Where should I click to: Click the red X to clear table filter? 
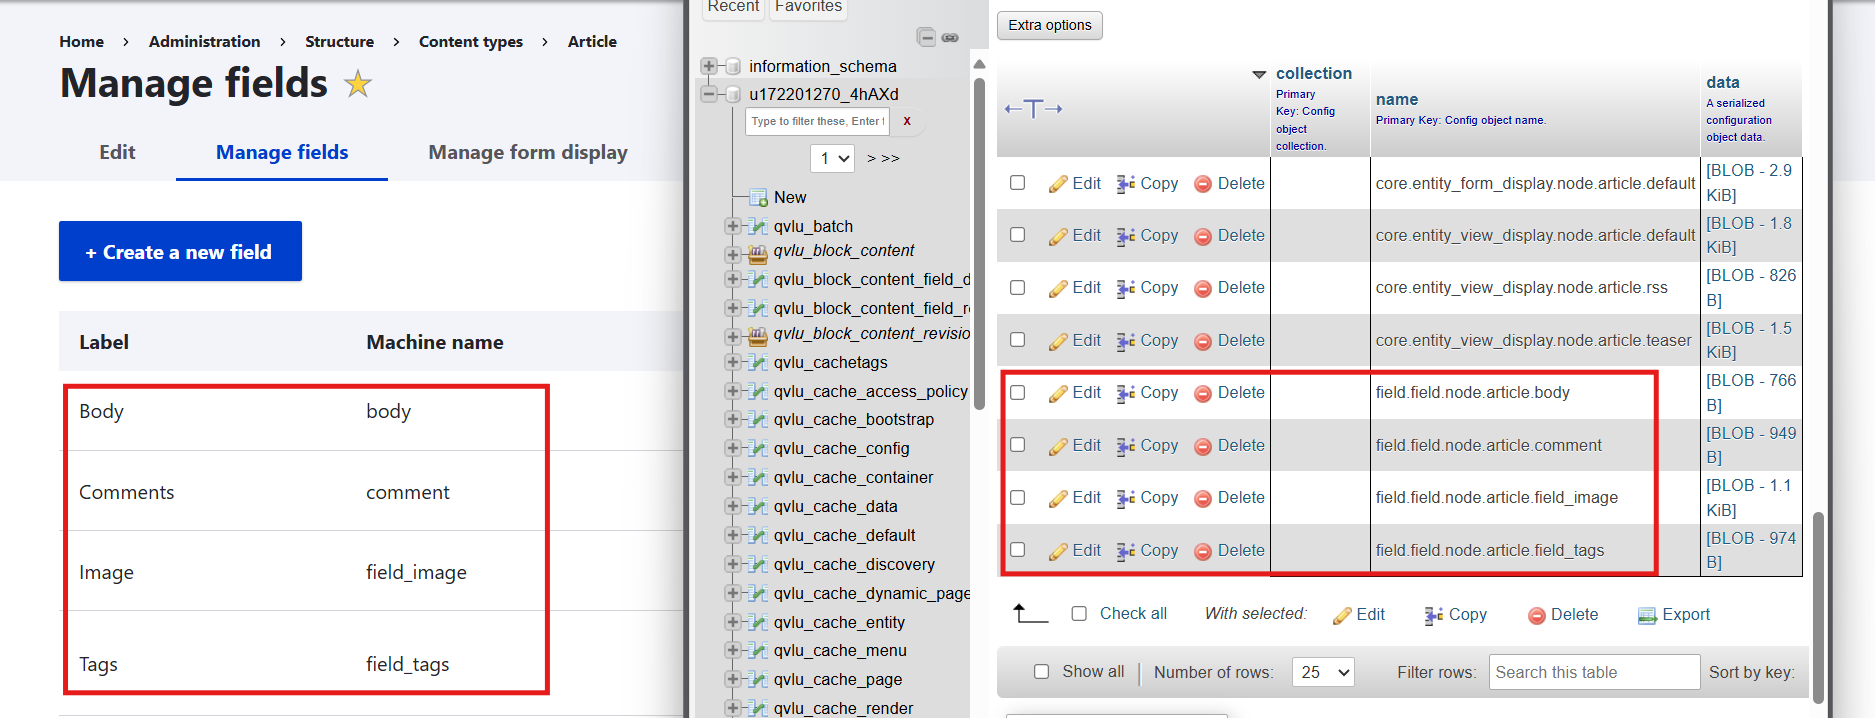pyautogui.click(x=907, y=121)
